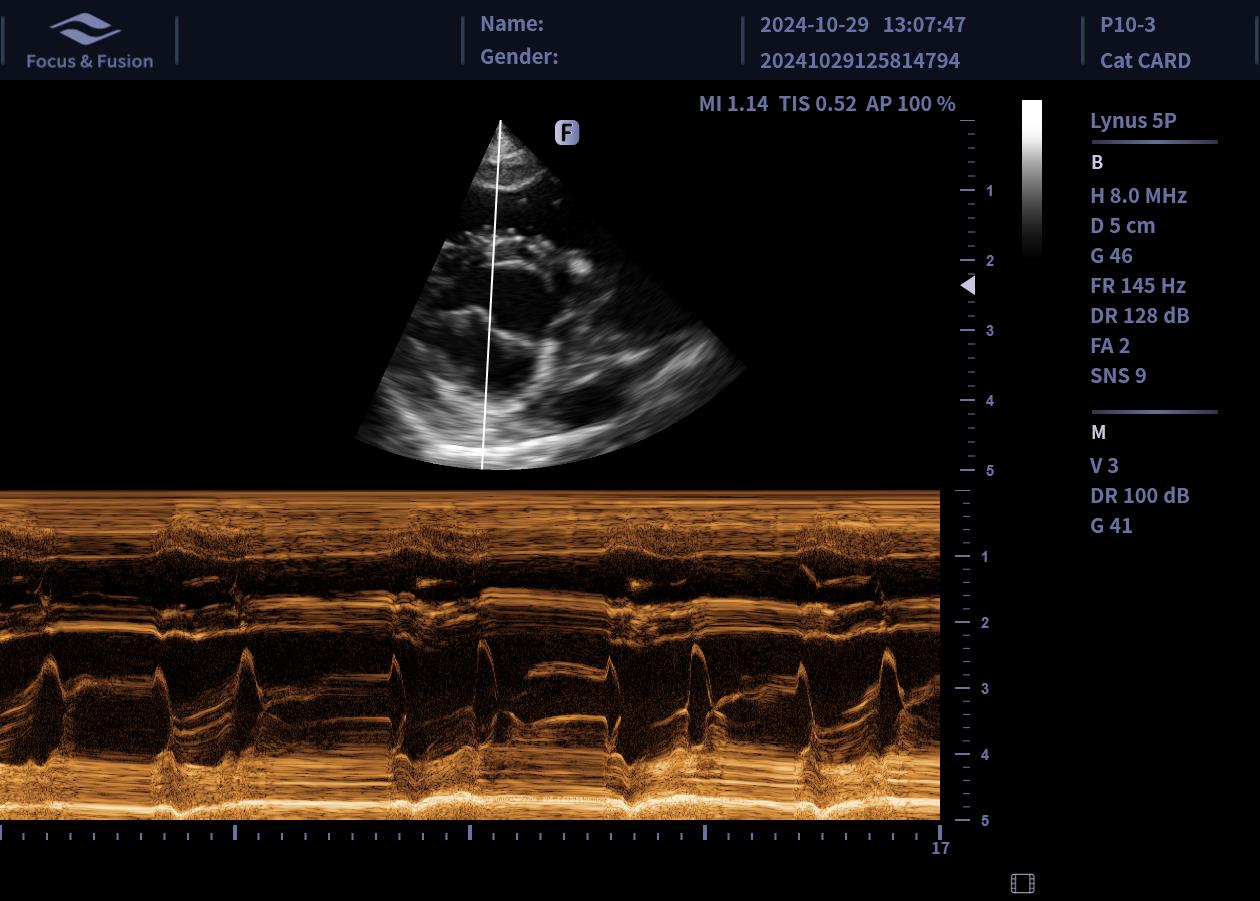This screenshot has height=901, width=1260.
Task: Click the Gender field in the header
Action: coord(519,57)
